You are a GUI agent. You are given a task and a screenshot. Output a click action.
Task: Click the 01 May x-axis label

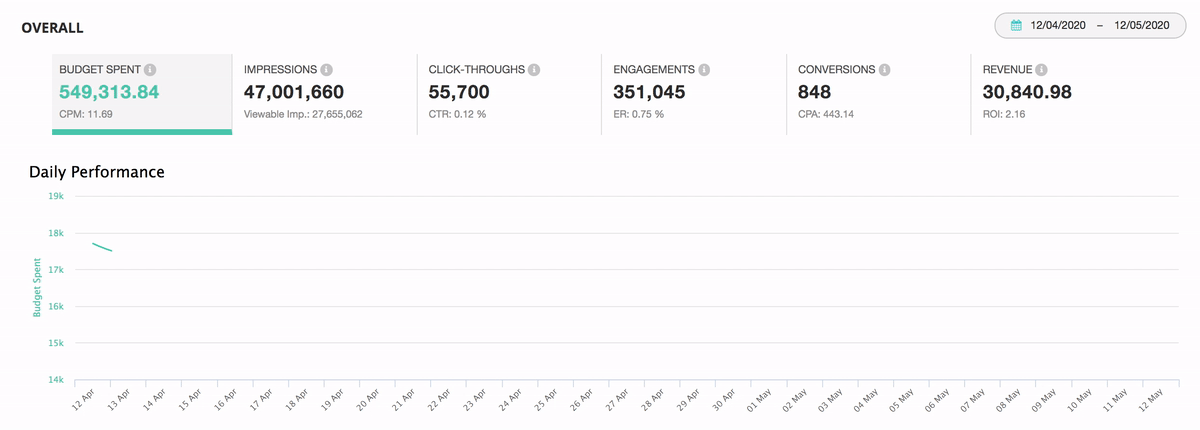tap(759, 400)
